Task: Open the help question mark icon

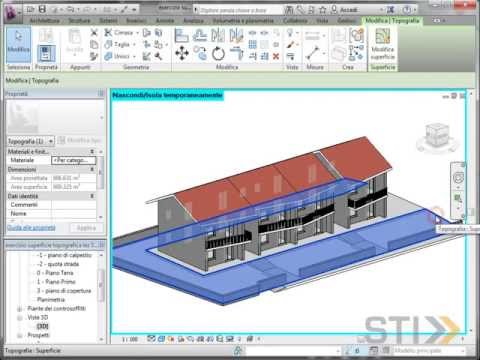Action: (406, 10)
